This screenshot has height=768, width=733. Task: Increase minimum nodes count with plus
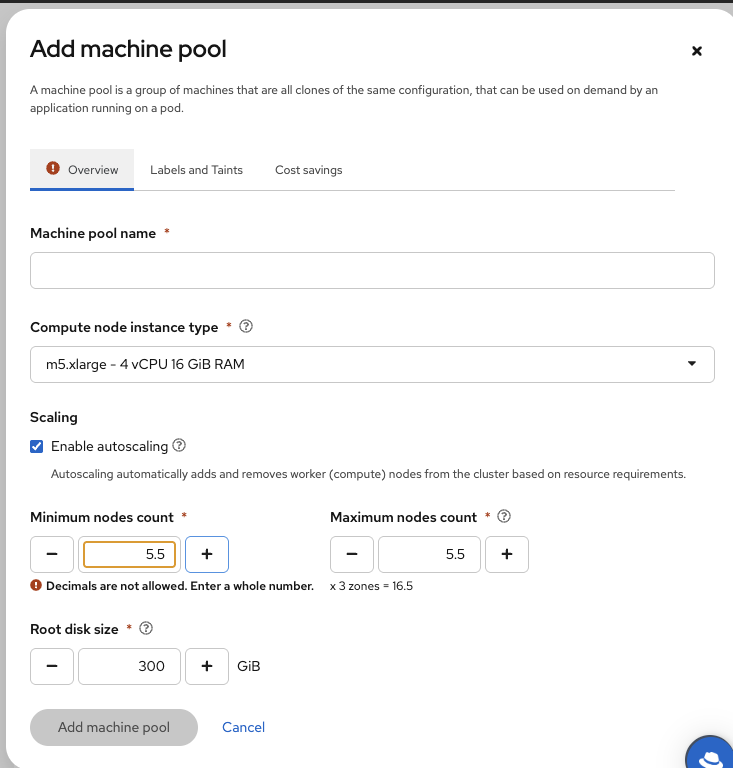click(207, 554)
